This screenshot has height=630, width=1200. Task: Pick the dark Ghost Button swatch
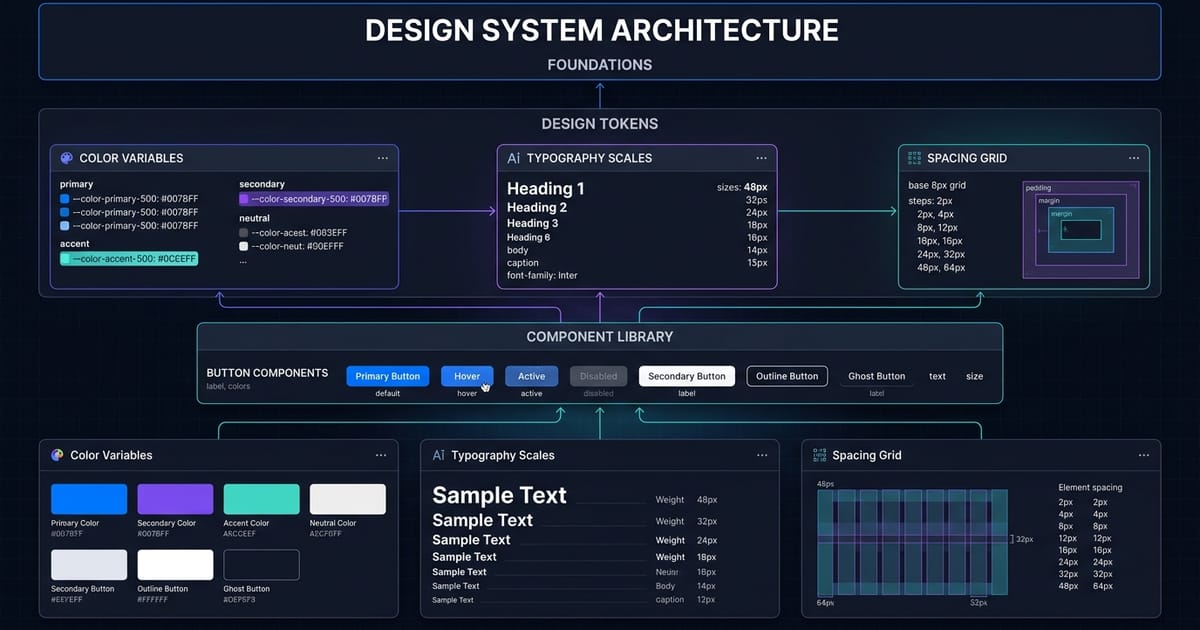tap(261, 565)
